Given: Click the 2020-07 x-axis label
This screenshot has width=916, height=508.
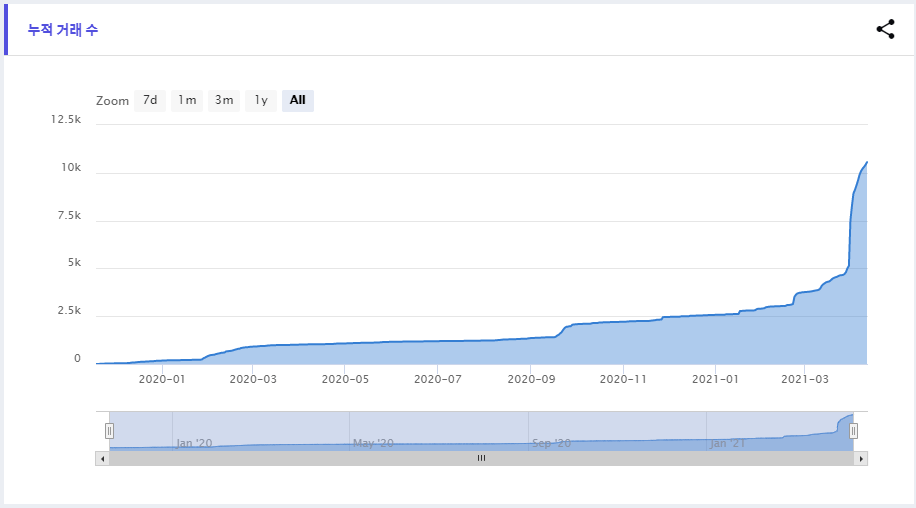Looking at the screenshot, I should click(438, 379).
